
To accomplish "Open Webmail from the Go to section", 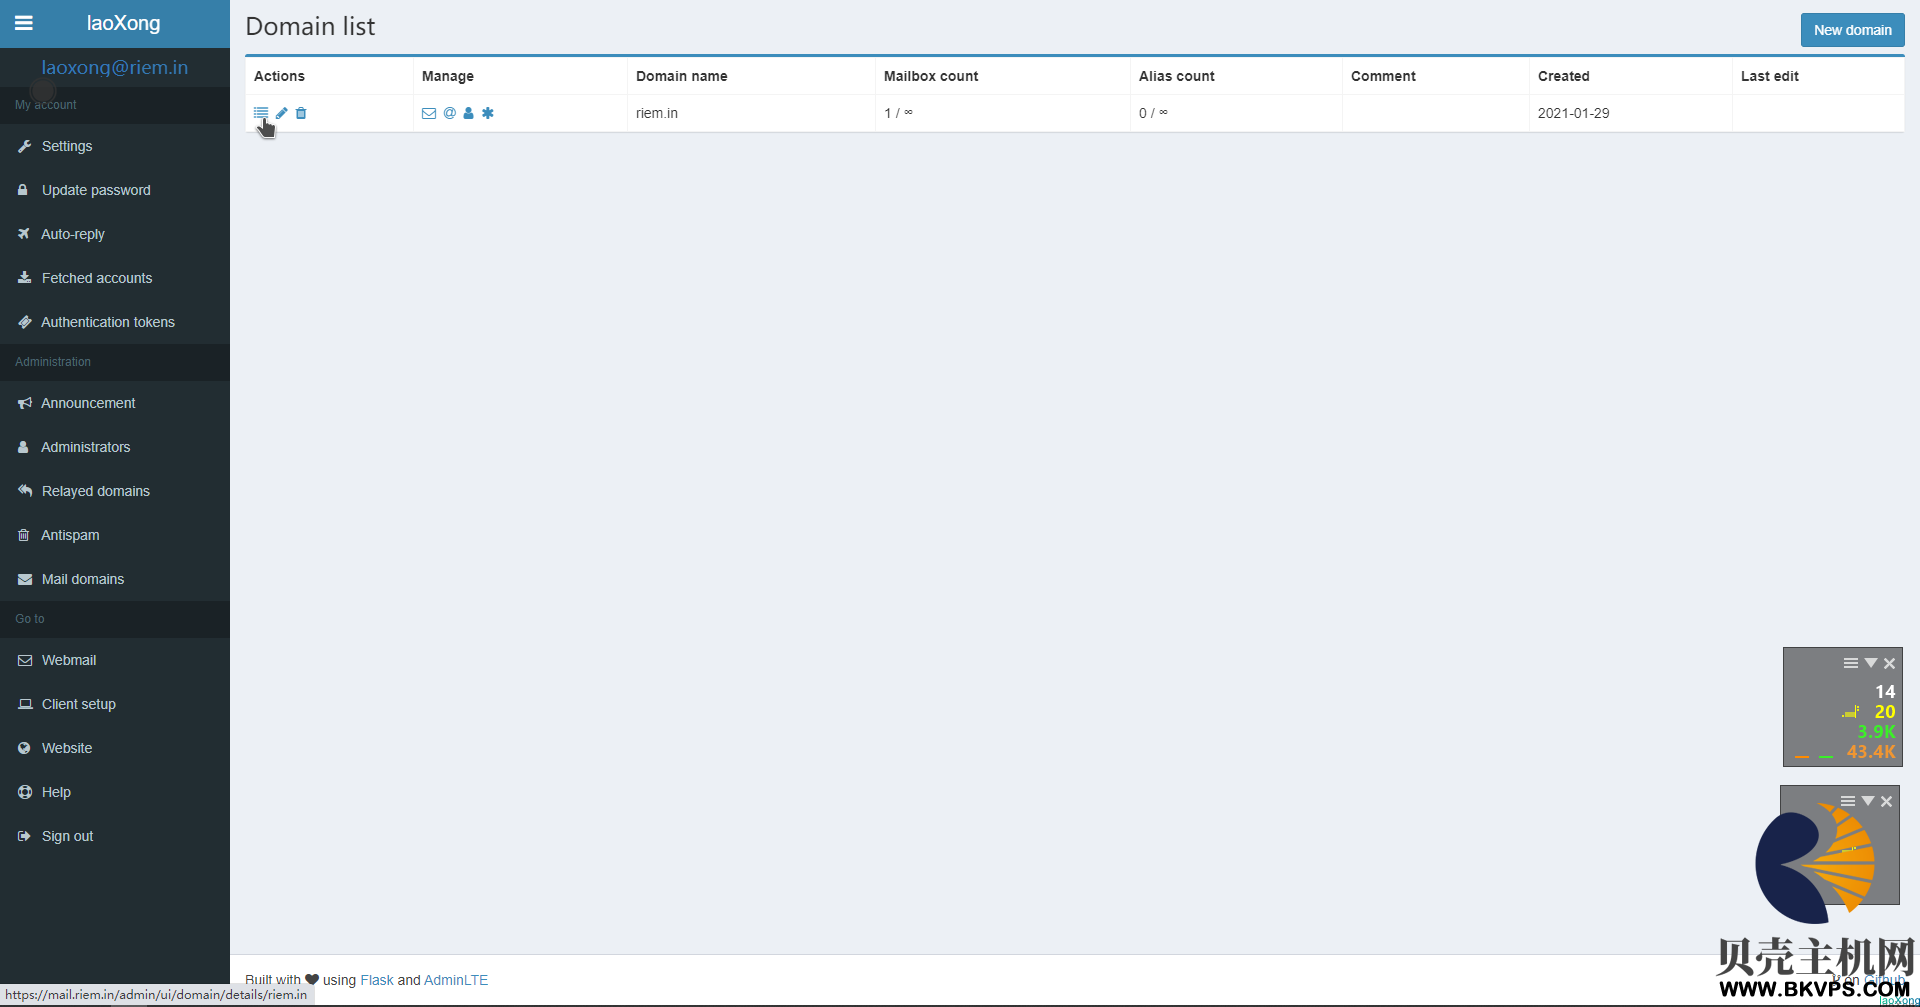I will click(x=69, y=660).
